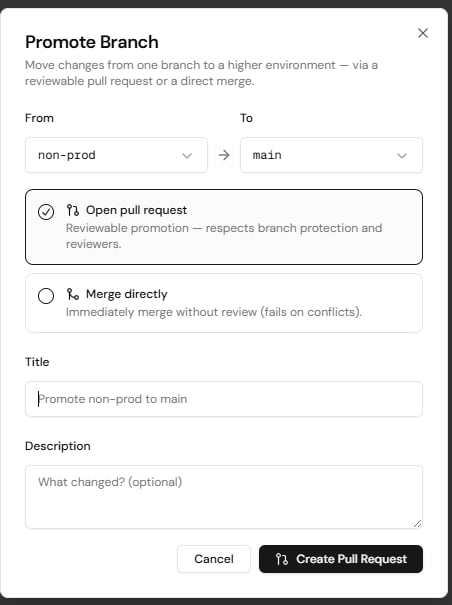This screenshot has height=605, width=452.
Task: Open the From branch dropdown showing non-prod
Action: coord(116,155)
